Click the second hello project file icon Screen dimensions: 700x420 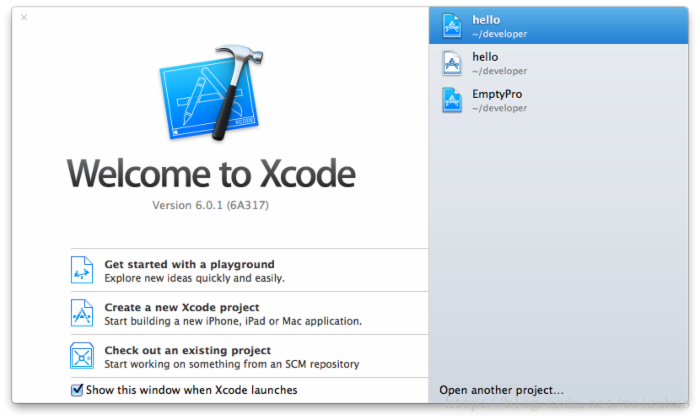pos(454,63)
